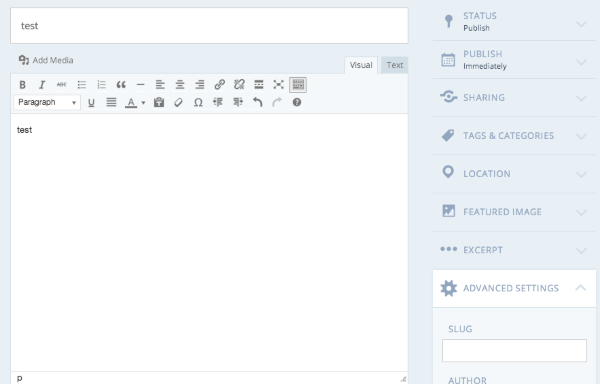Screen dimensions: 600x384
Task: Click the 'p' element path
Action: tap(20, 378)
